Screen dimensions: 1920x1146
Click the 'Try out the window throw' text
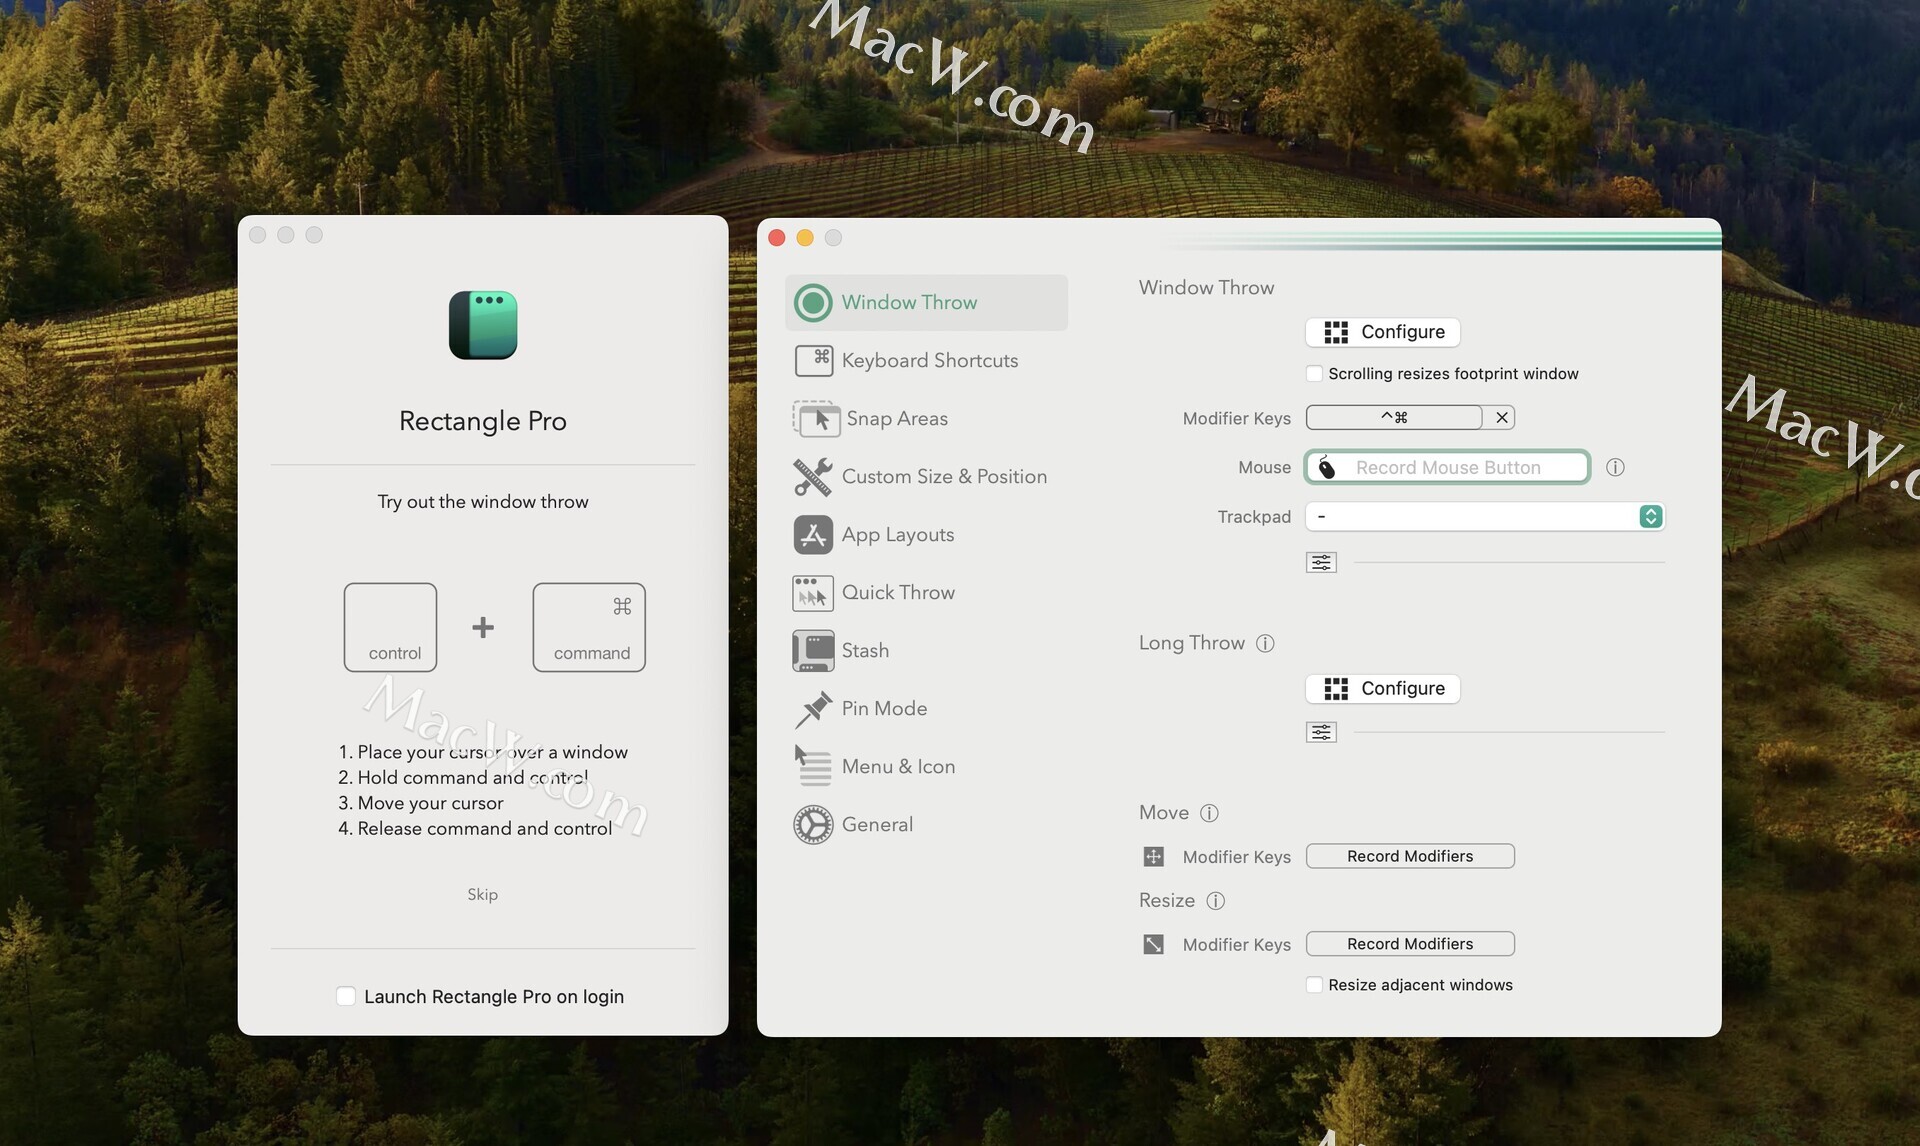(483, 502)
